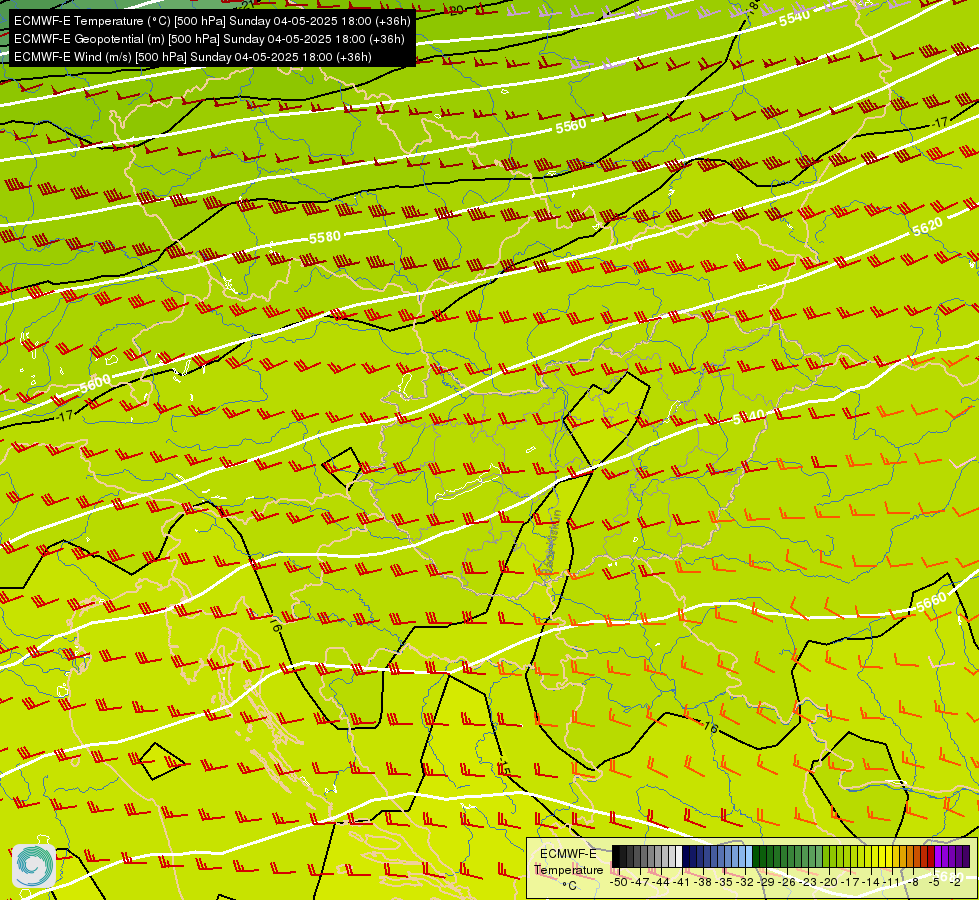Click the -11 value in the legend

pyautogui.click(x=893, y=882)
